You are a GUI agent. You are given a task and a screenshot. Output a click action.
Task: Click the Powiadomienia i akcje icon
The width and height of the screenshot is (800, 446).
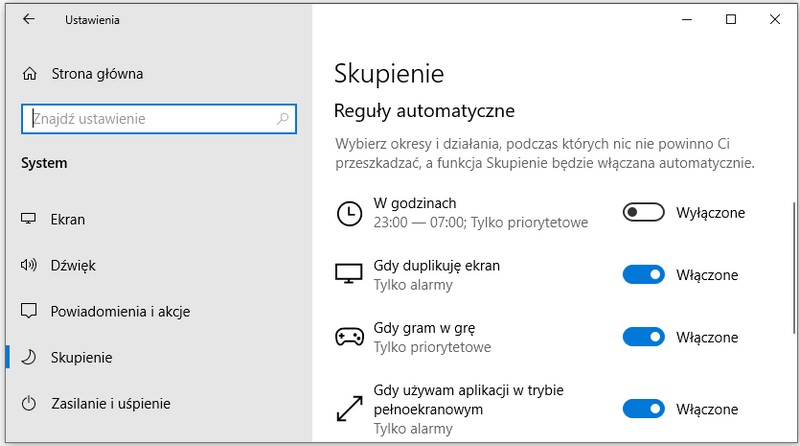coord(29,311)
